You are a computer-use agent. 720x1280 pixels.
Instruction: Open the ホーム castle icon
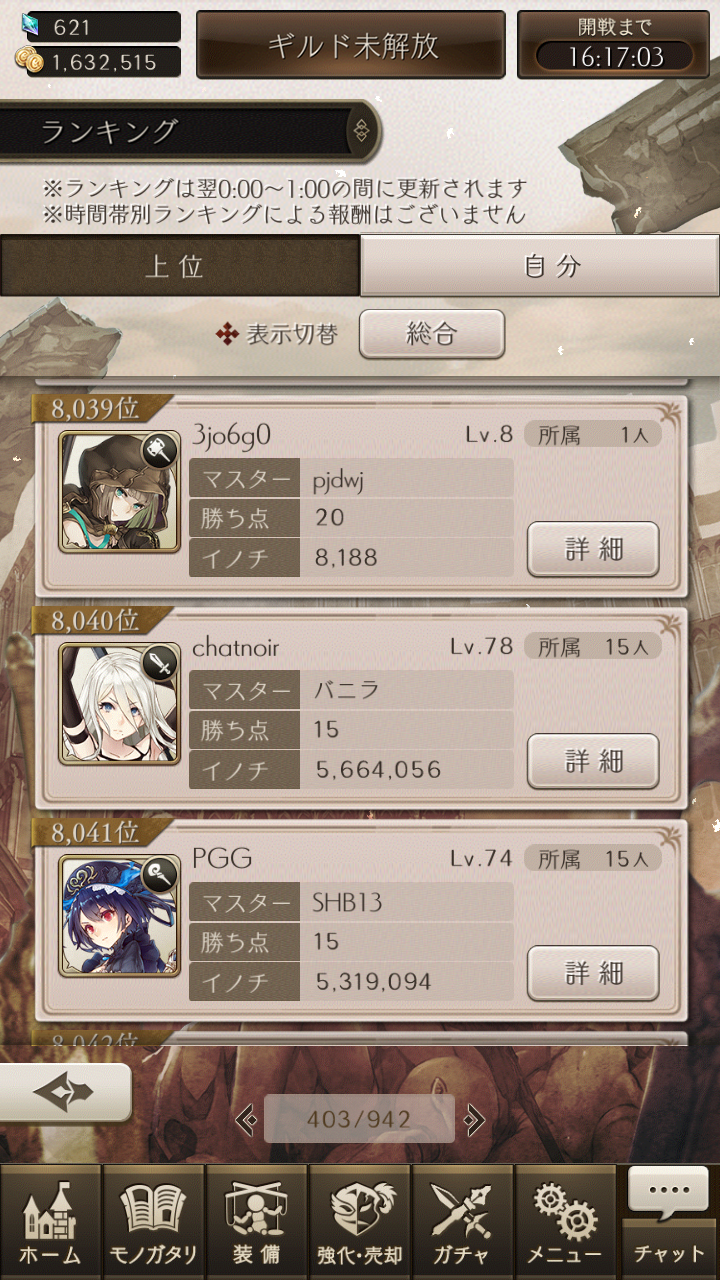tap(51, 1221)
